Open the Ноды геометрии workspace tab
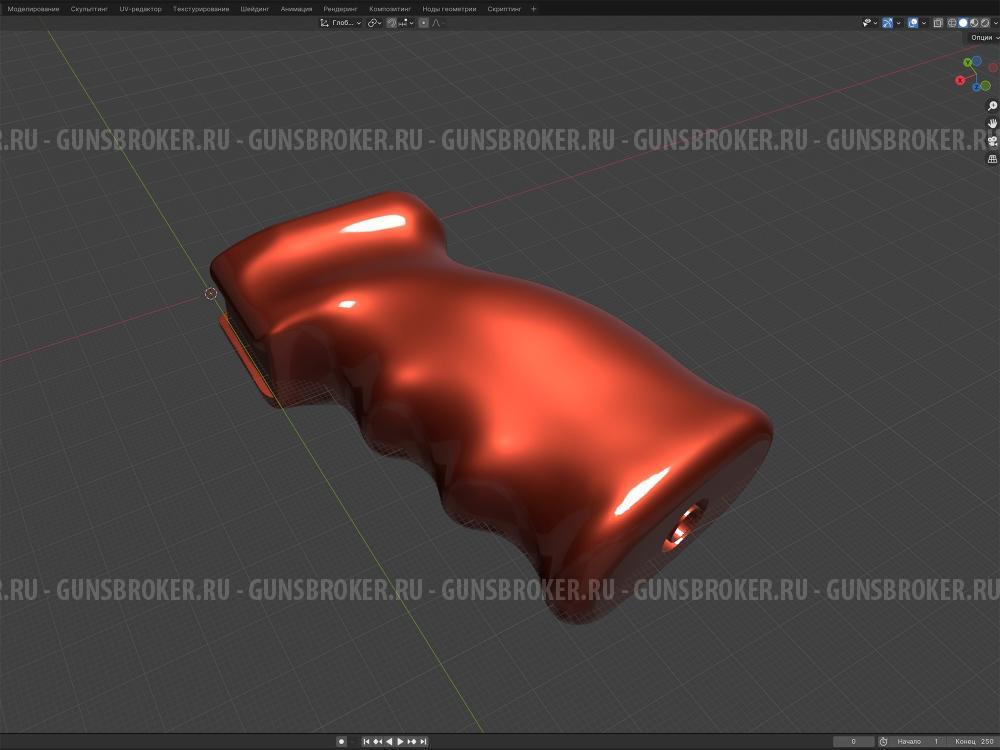 [449, 9]
